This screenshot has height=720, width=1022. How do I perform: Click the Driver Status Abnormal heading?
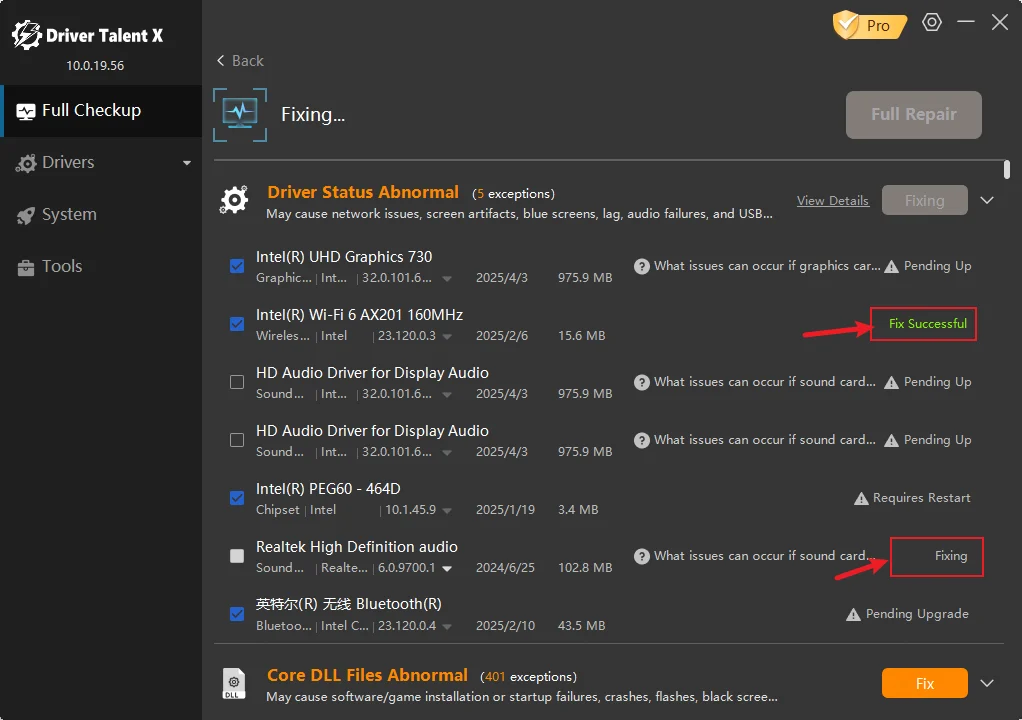click(x=363, y=192)
